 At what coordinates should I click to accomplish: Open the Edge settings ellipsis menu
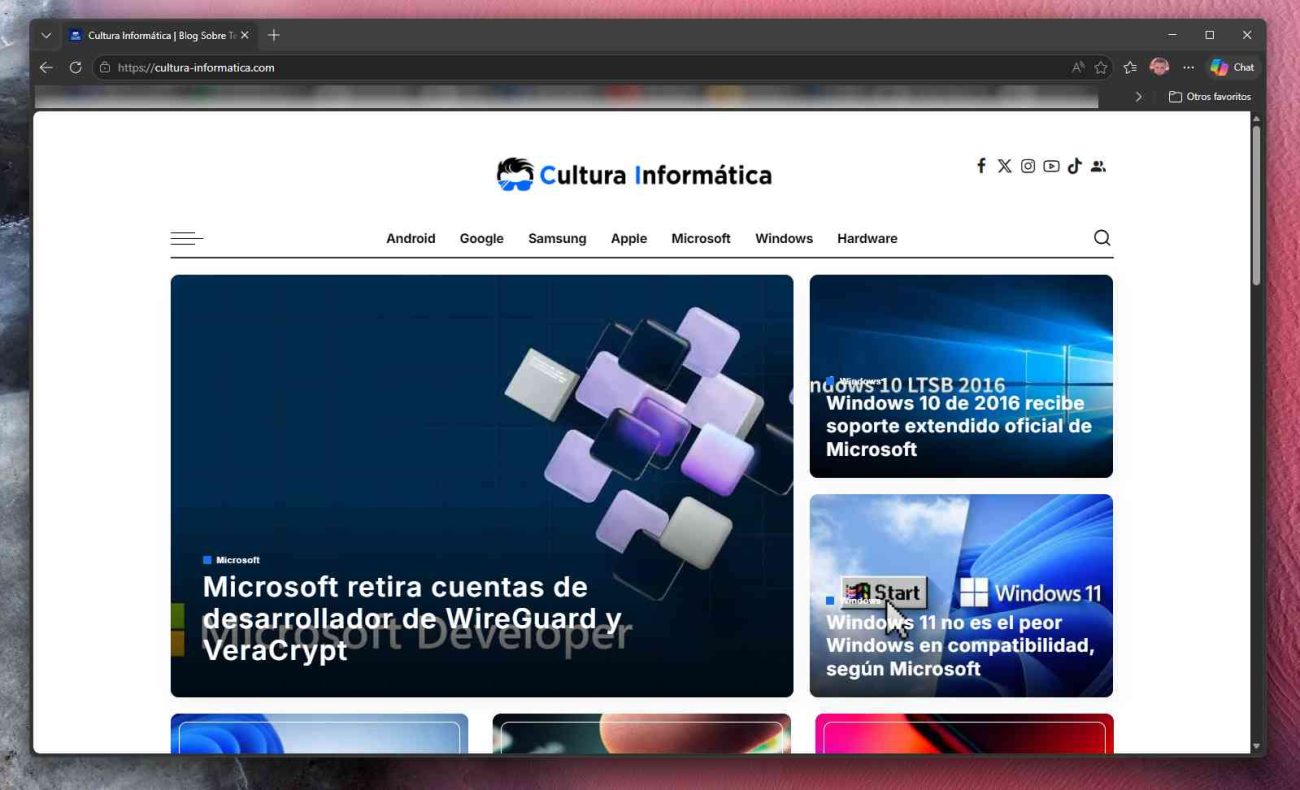pos(1188,67)
